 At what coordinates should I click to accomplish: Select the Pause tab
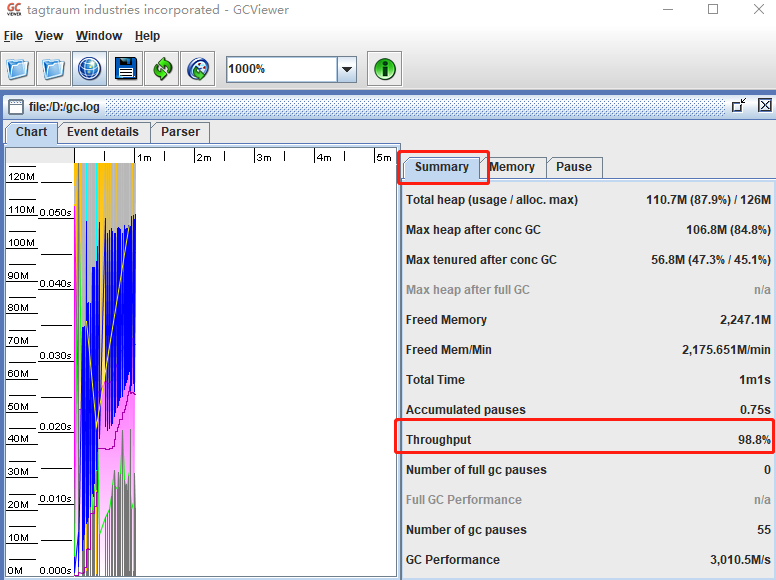(x=574, y=167)
